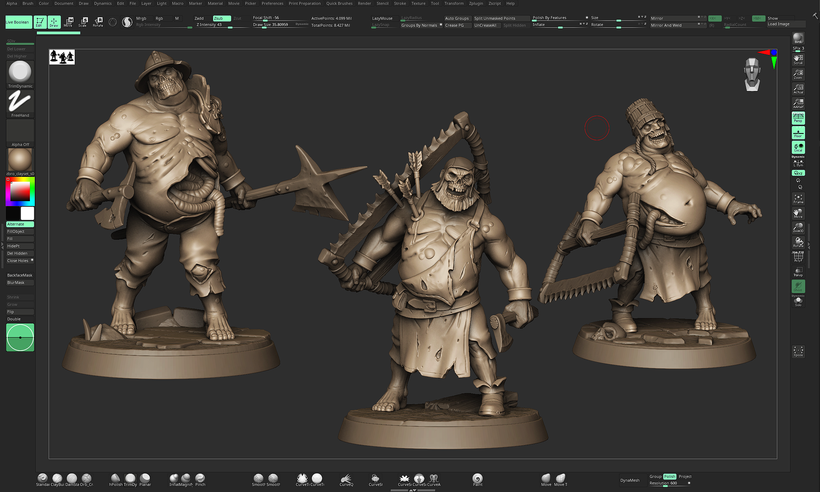
Task: Enable Zsub sculpting mode
Action: (221, 17)
